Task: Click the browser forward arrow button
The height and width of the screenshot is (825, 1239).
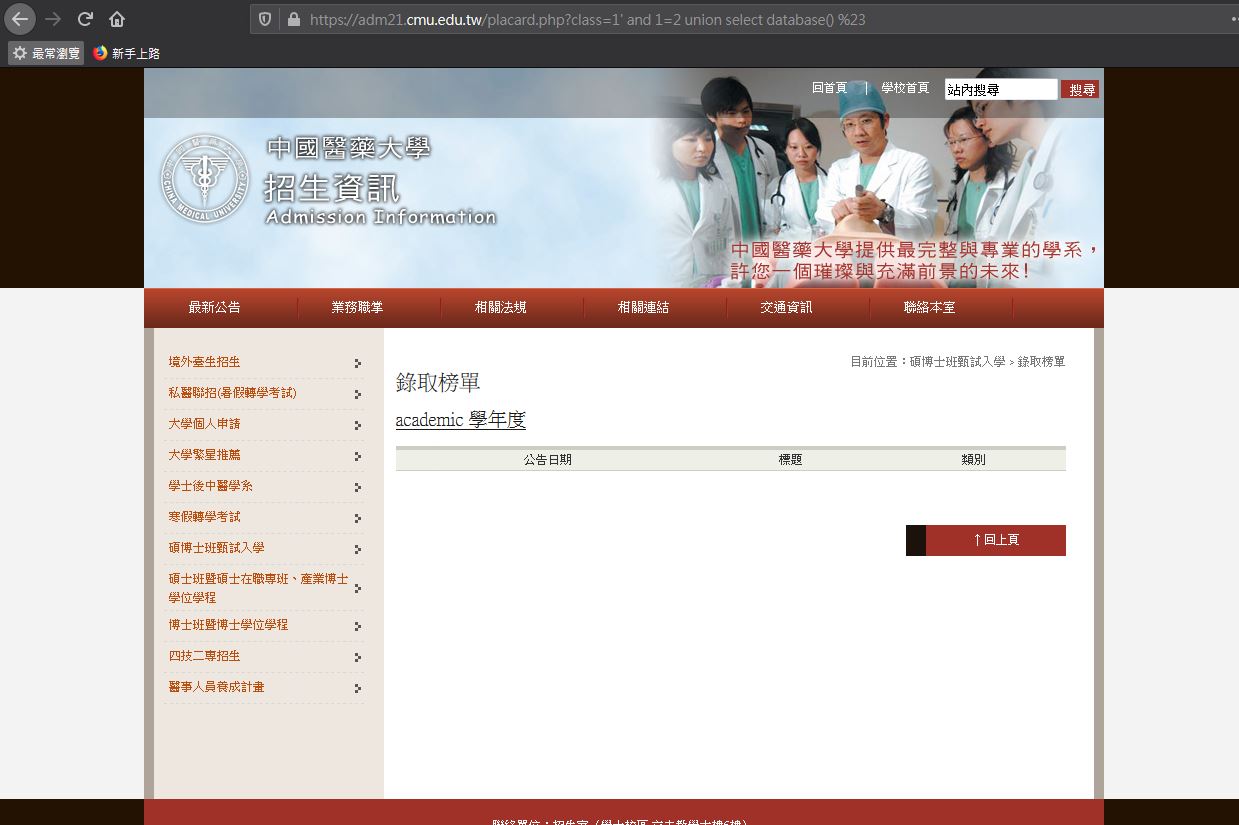Action: tap(53, 19)
